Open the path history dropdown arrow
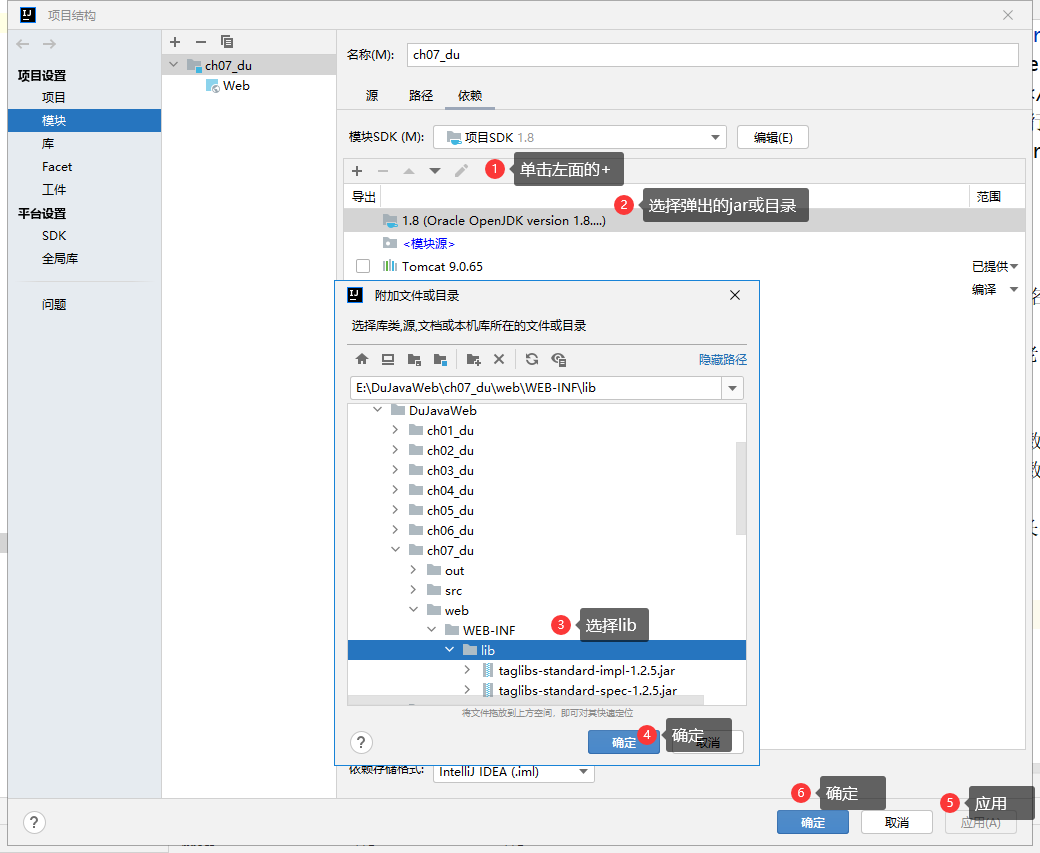 (733, 388)
